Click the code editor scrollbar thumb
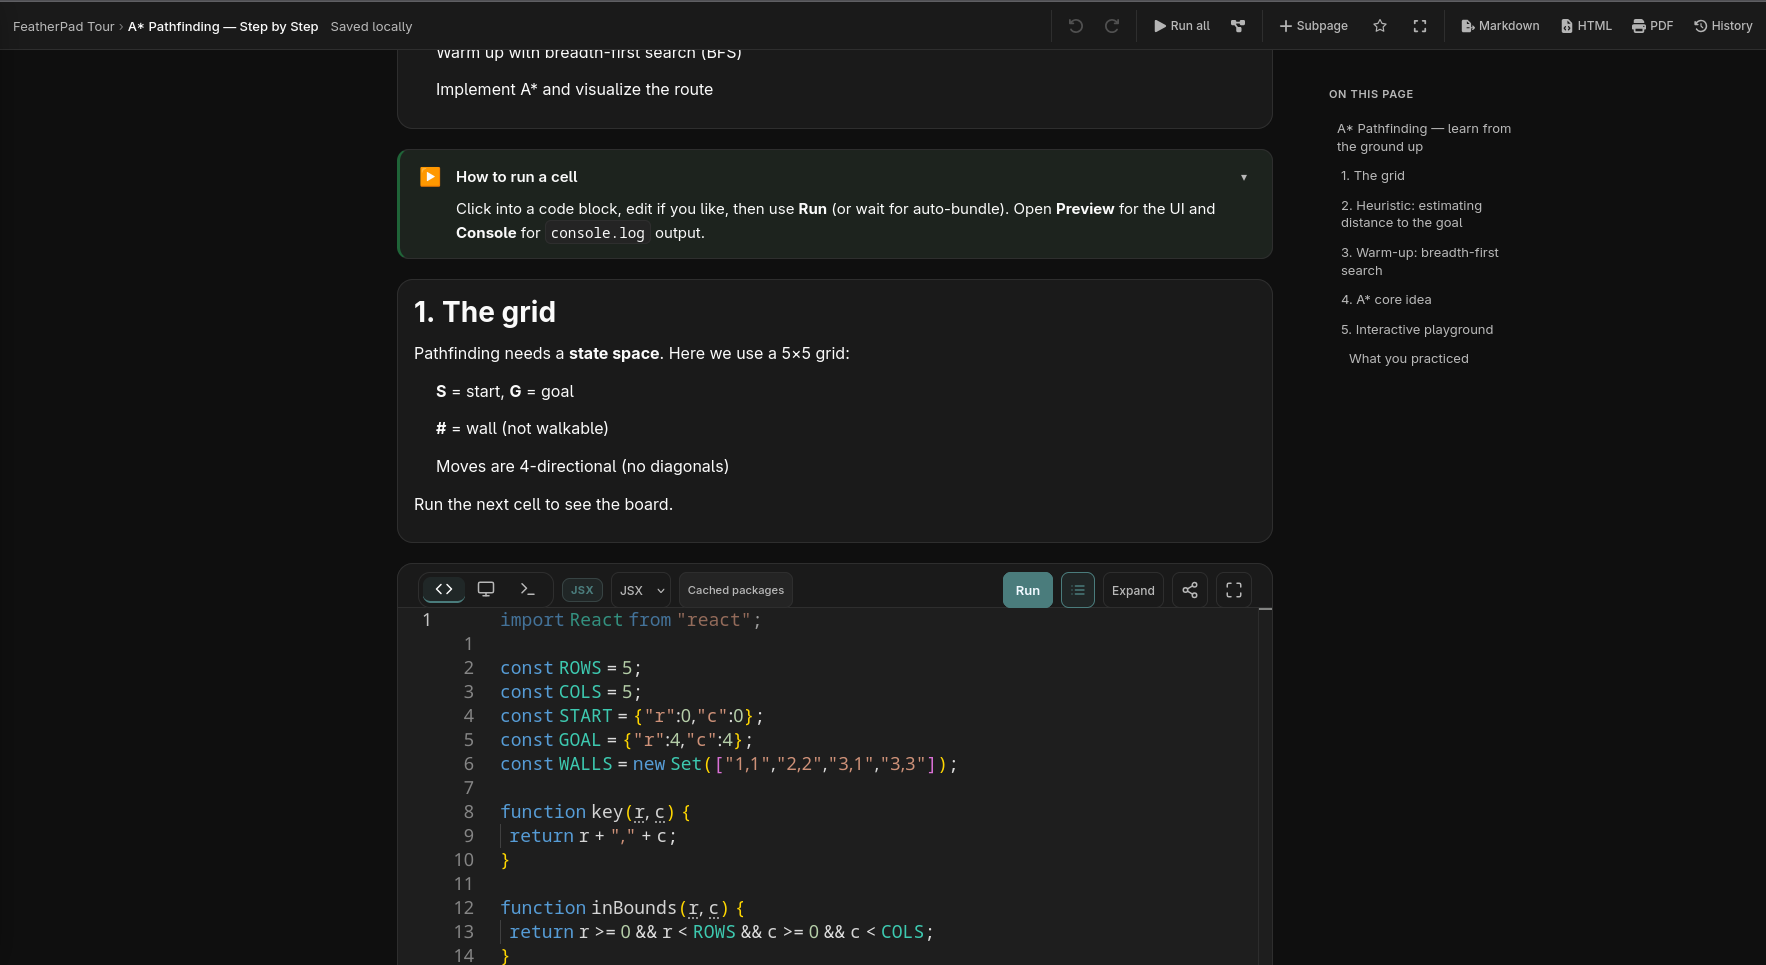This screenshot has height=965, width=1766. point(1265,609)
